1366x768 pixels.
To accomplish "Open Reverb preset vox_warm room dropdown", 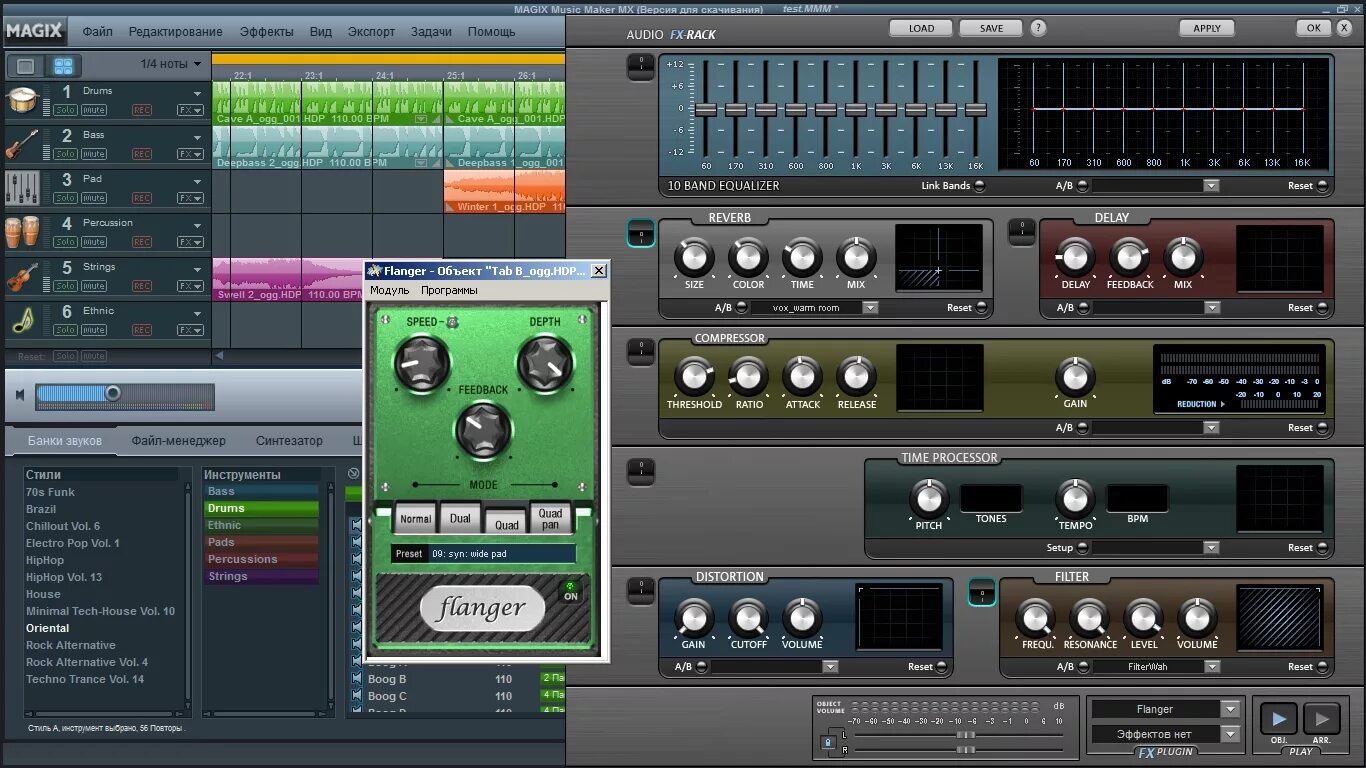I will [870, 307].
